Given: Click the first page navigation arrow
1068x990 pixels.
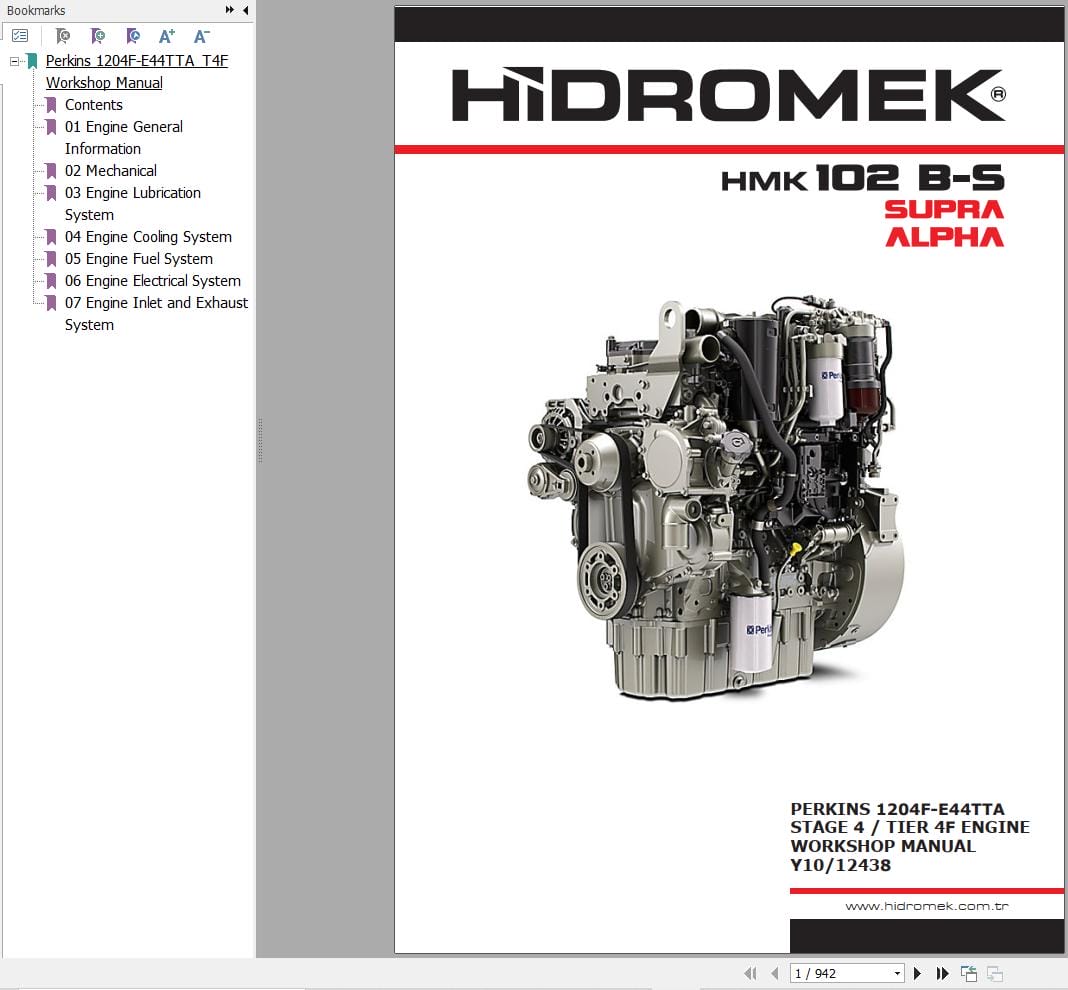Looking at the screenshot, I should pos(751,972).
